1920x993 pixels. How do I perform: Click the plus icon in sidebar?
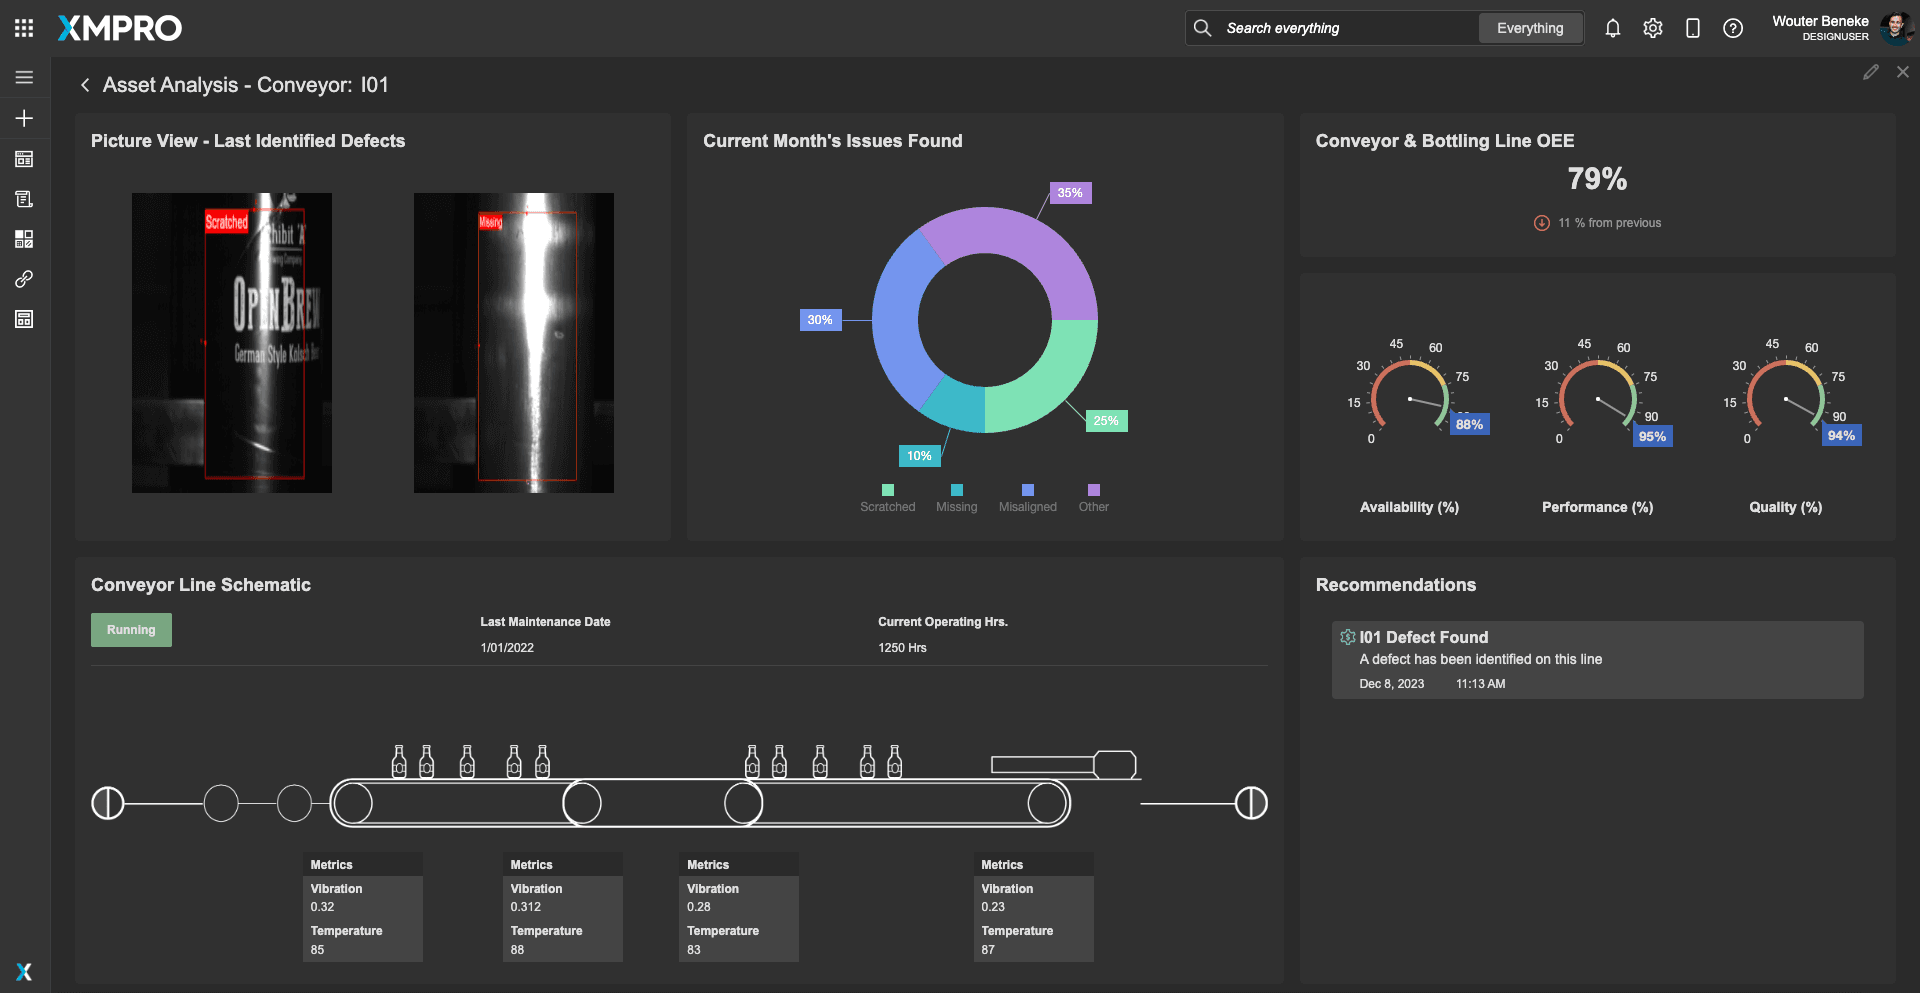tap(24, 118)
